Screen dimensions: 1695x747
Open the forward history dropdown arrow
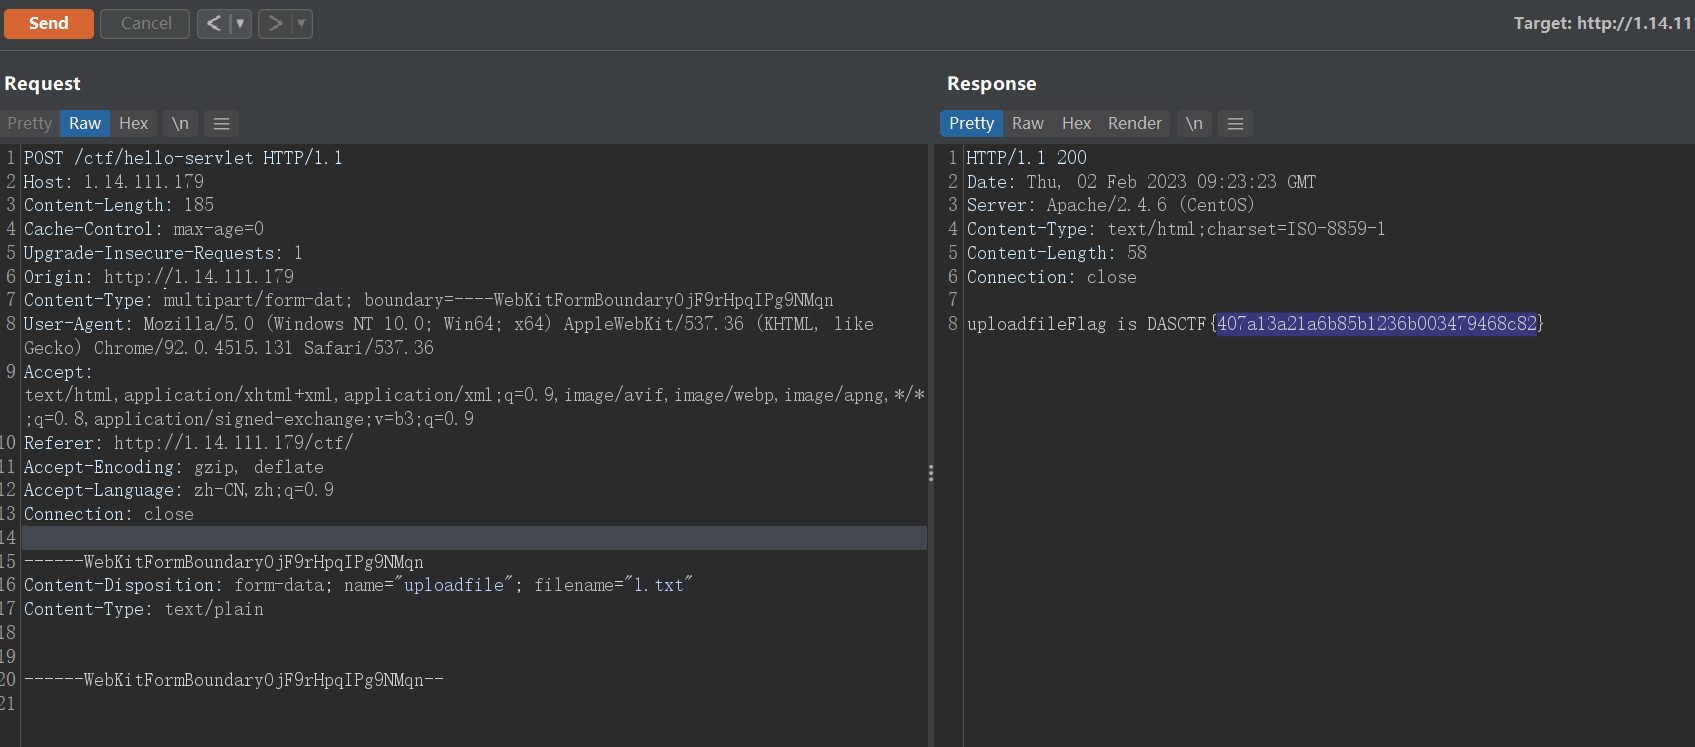[x=301, y=23]
